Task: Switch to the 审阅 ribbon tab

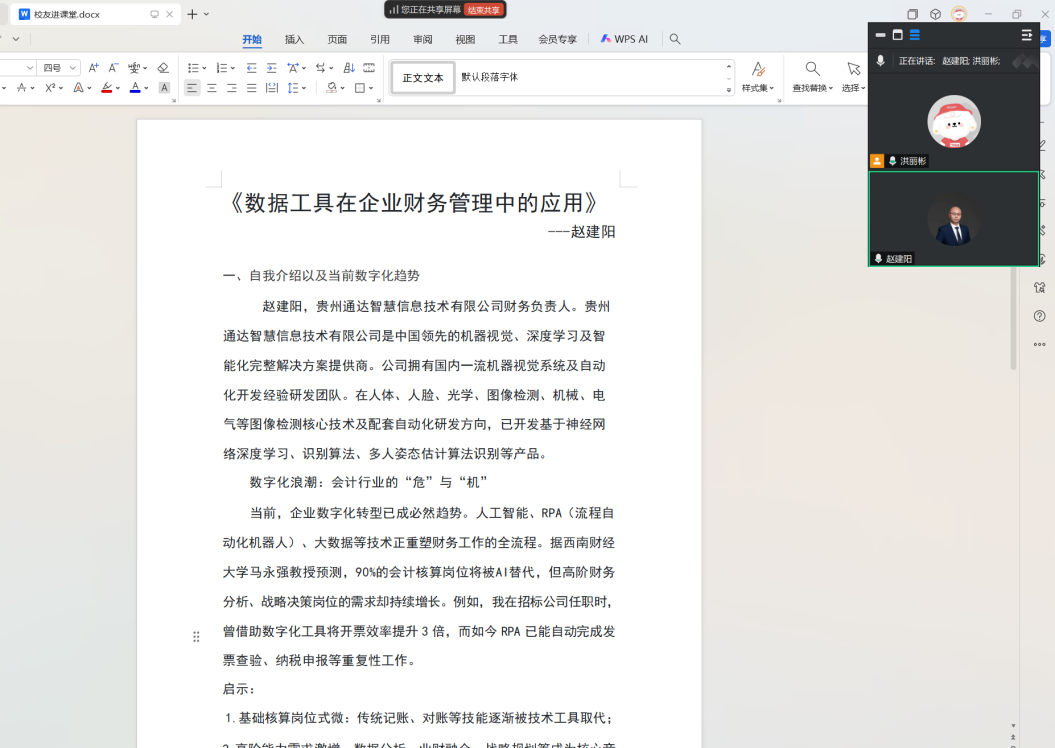Action: (x=423, y=39)
